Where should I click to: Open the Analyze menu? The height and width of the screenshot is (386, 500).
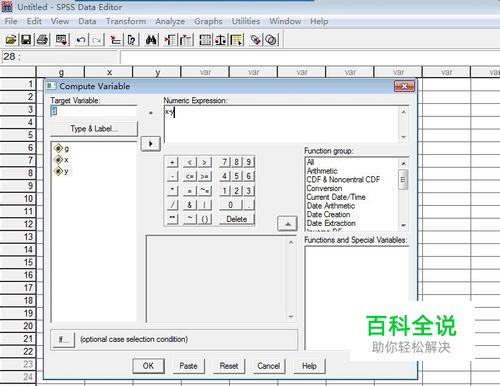170,21
